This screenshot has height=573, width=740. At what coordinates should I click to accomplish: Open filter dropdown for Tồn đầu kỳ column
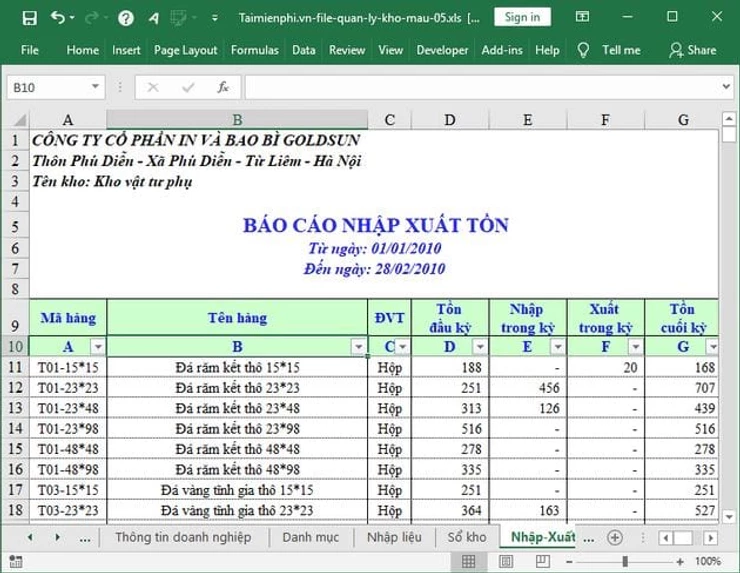pyautogui.click(x=480, y=347)
